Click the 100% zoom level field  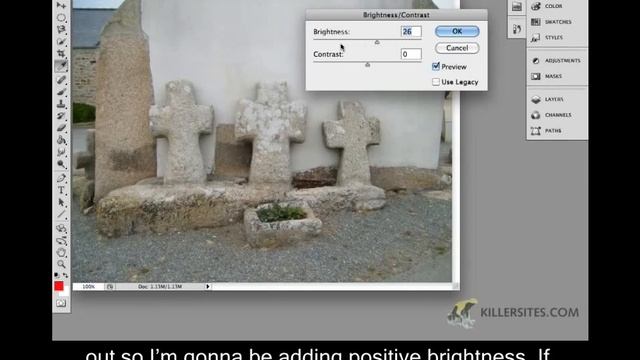(89, 287)
